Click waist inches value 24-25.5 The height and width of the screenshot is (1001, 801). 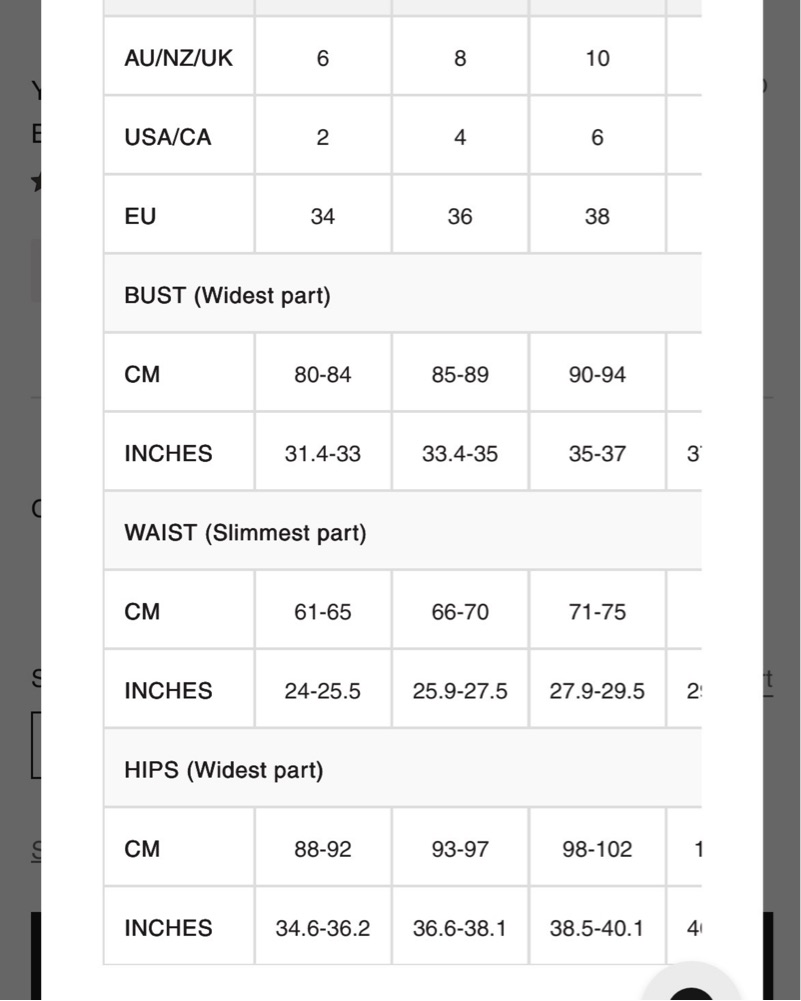(x=322, y=691)
